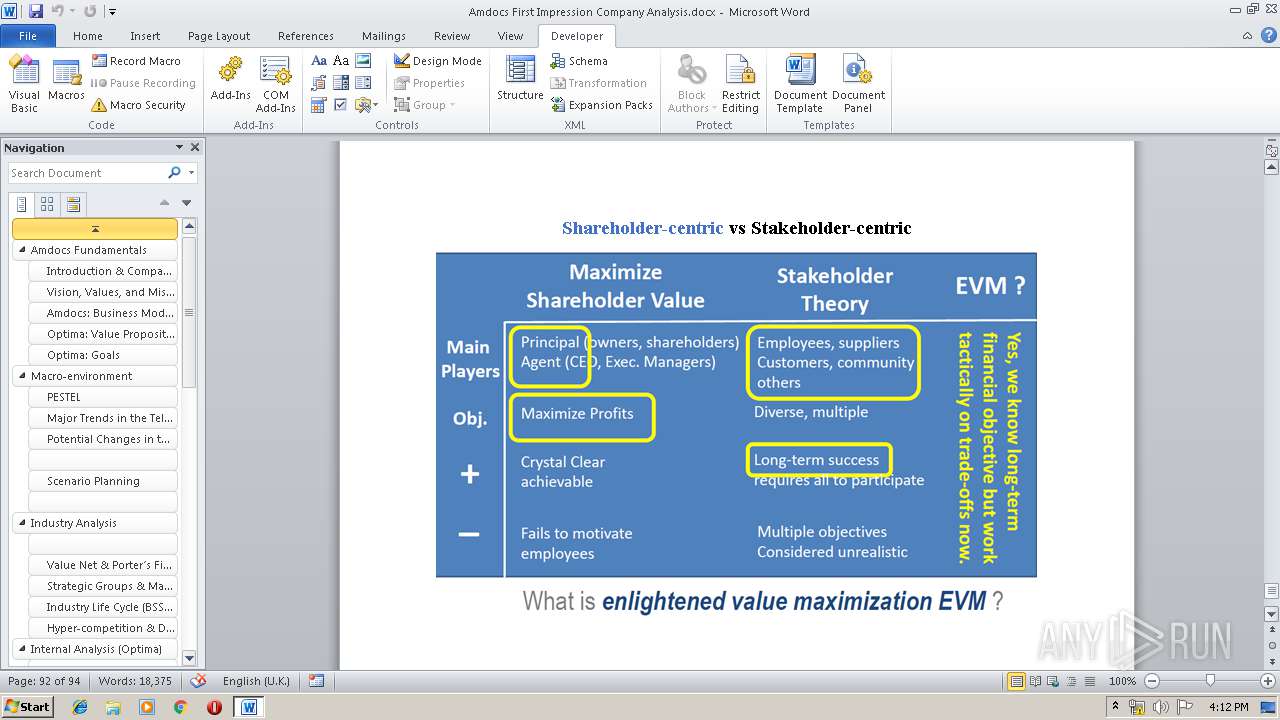Screen dimensions: 1280x720
Task: Open the Page Layout tab
Action: click(219, 36)
